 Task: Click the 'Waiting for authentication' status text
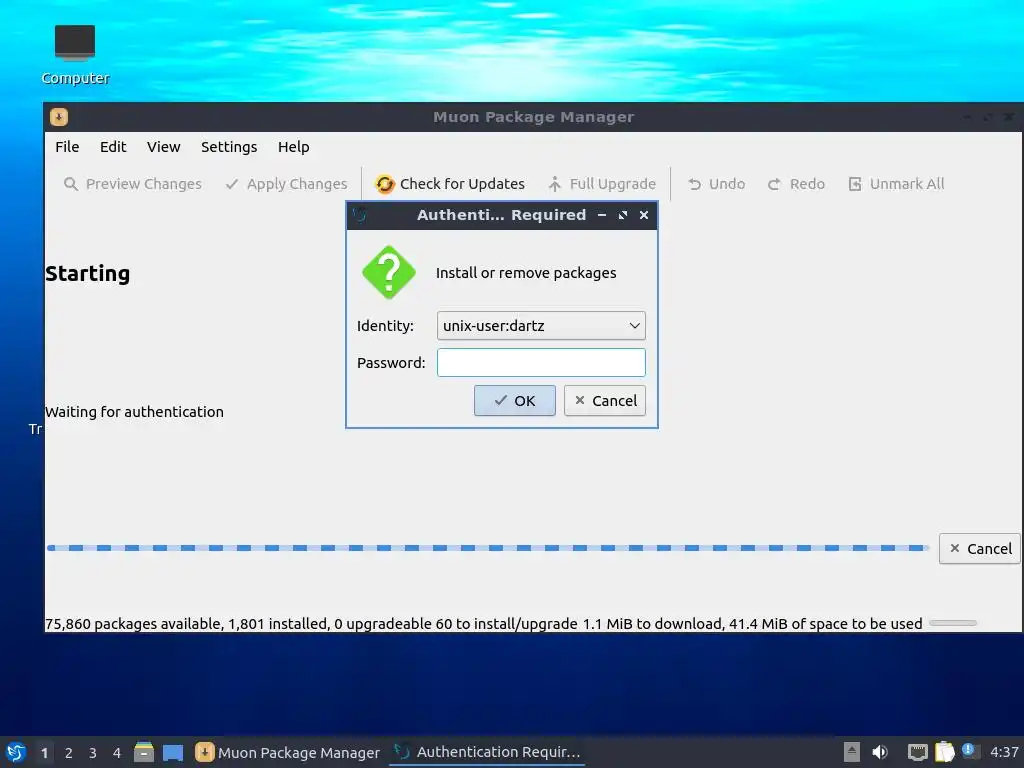[x=135, y=412]
